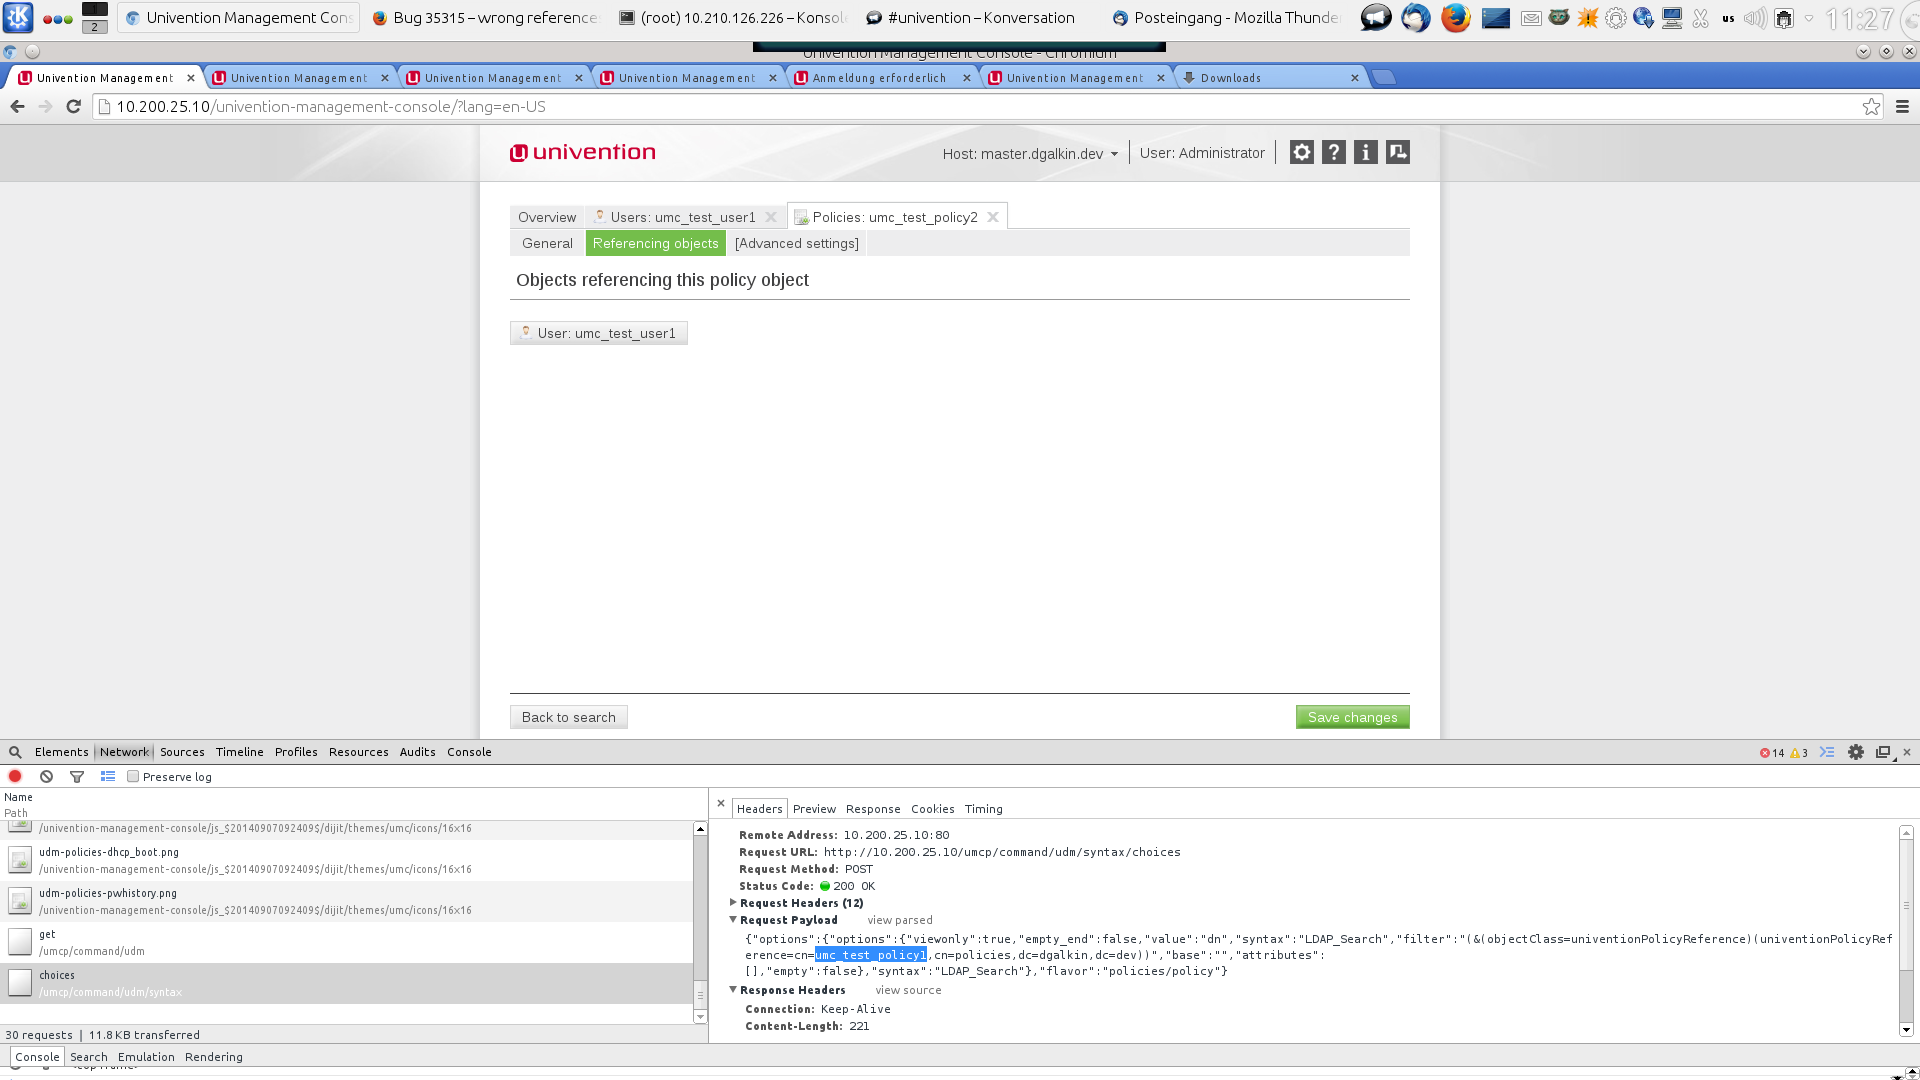Open the Response tab in DevTools
Viewport: 1920px width, 1080px height.
872,808
